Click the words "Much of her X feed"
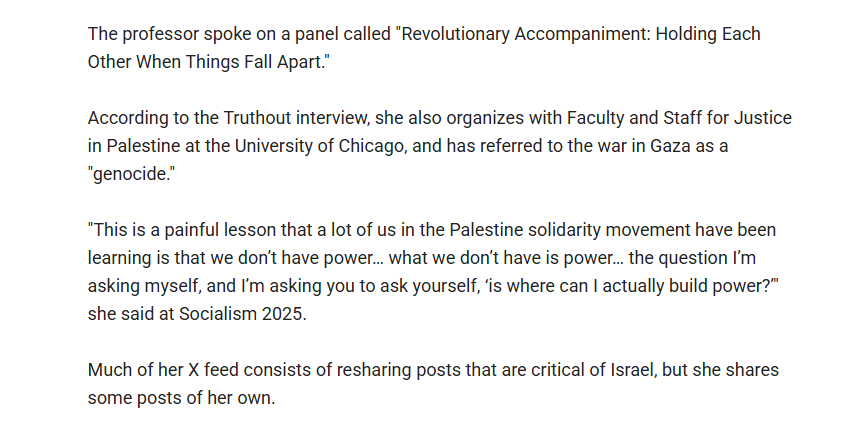The image size is (853, 424). tap(159, 370)
